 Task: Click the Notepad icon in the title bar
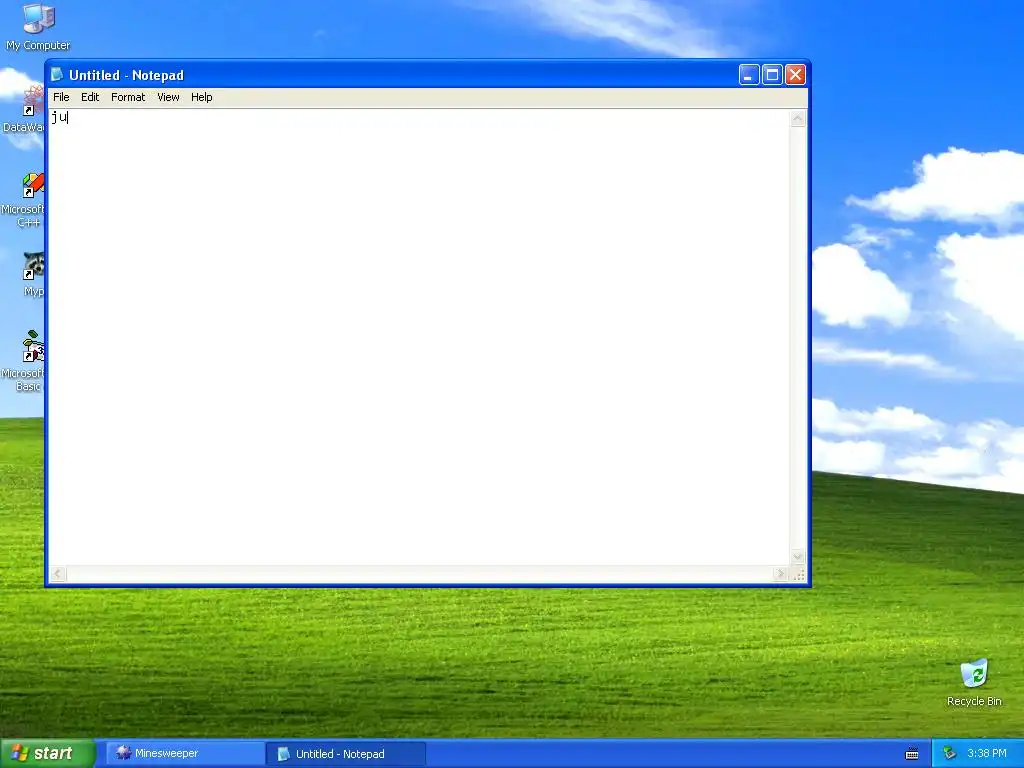tap(57, 74)
